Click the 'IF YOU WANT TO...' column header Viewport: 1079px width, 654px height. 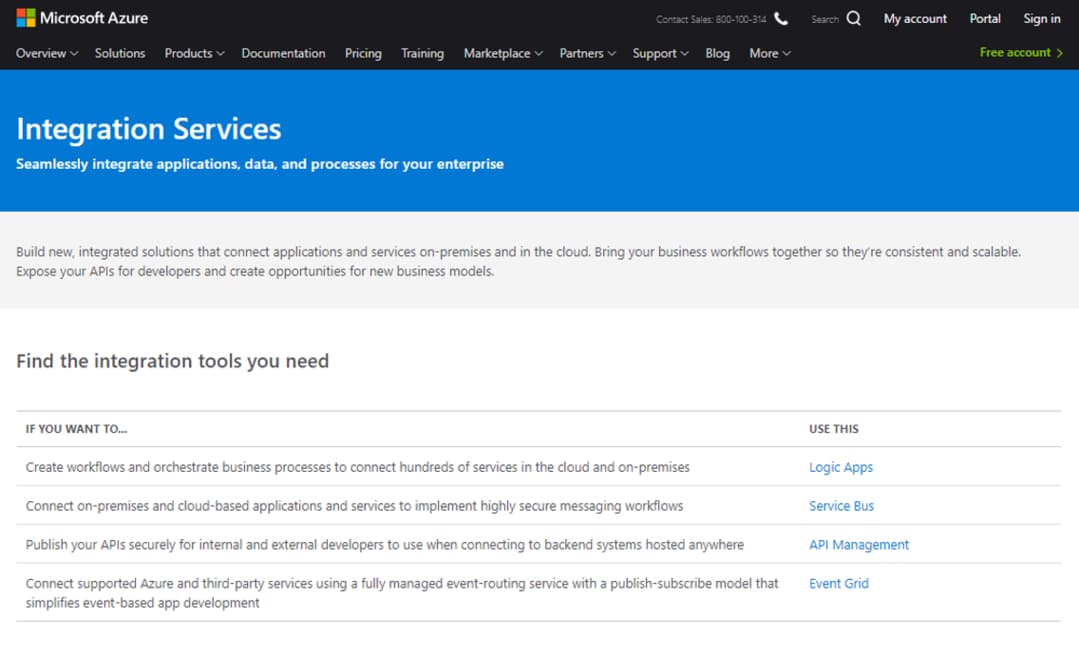pos(76,429)
